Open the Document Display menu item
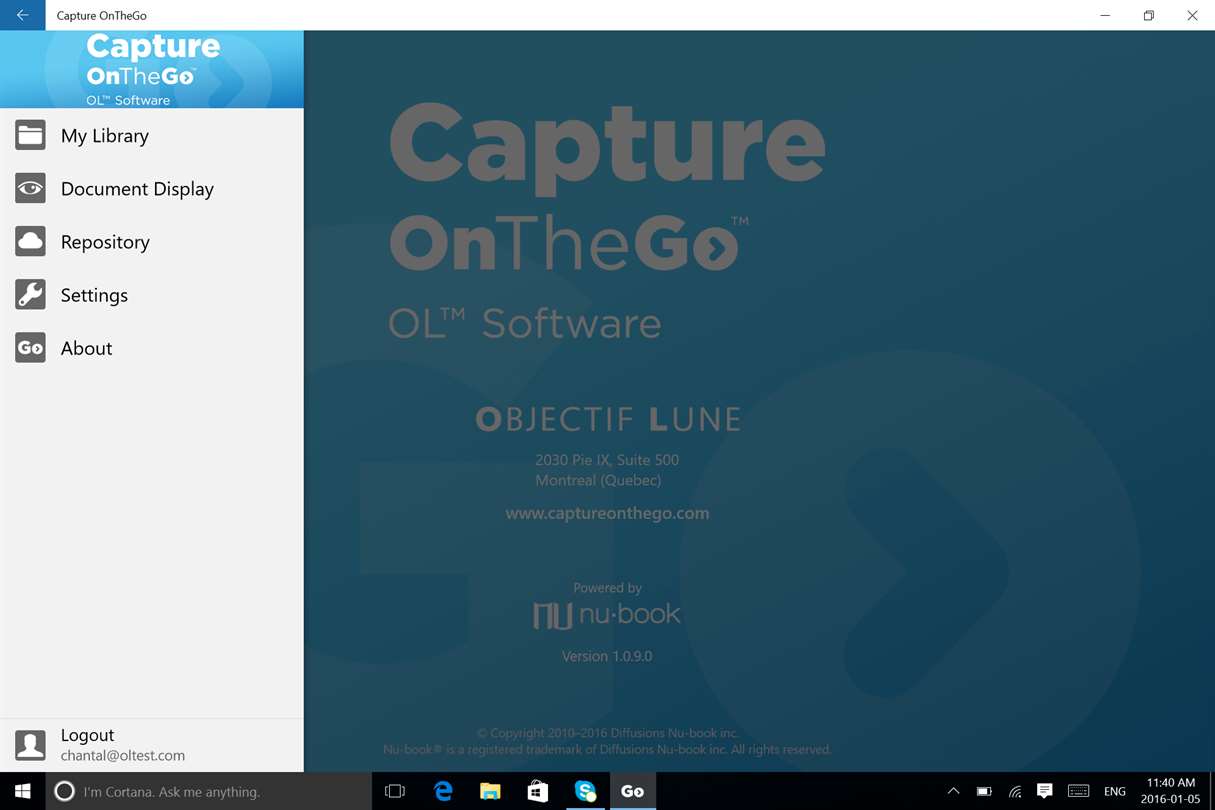The width and height of the screenshot is (1215, 810). [x=152, y=188]
